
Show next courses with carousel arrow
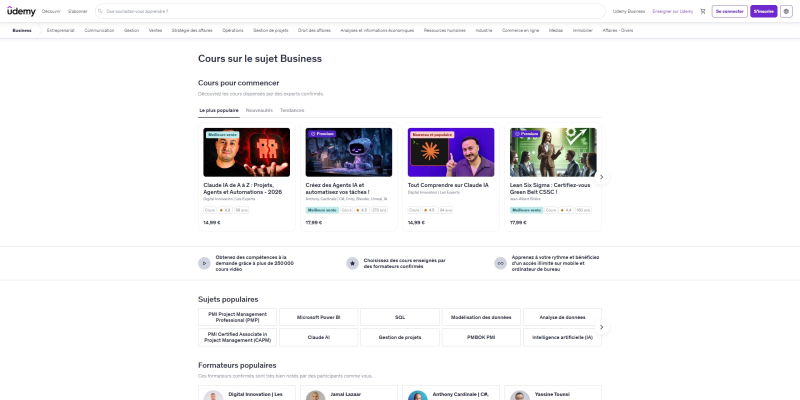(602, 177)
